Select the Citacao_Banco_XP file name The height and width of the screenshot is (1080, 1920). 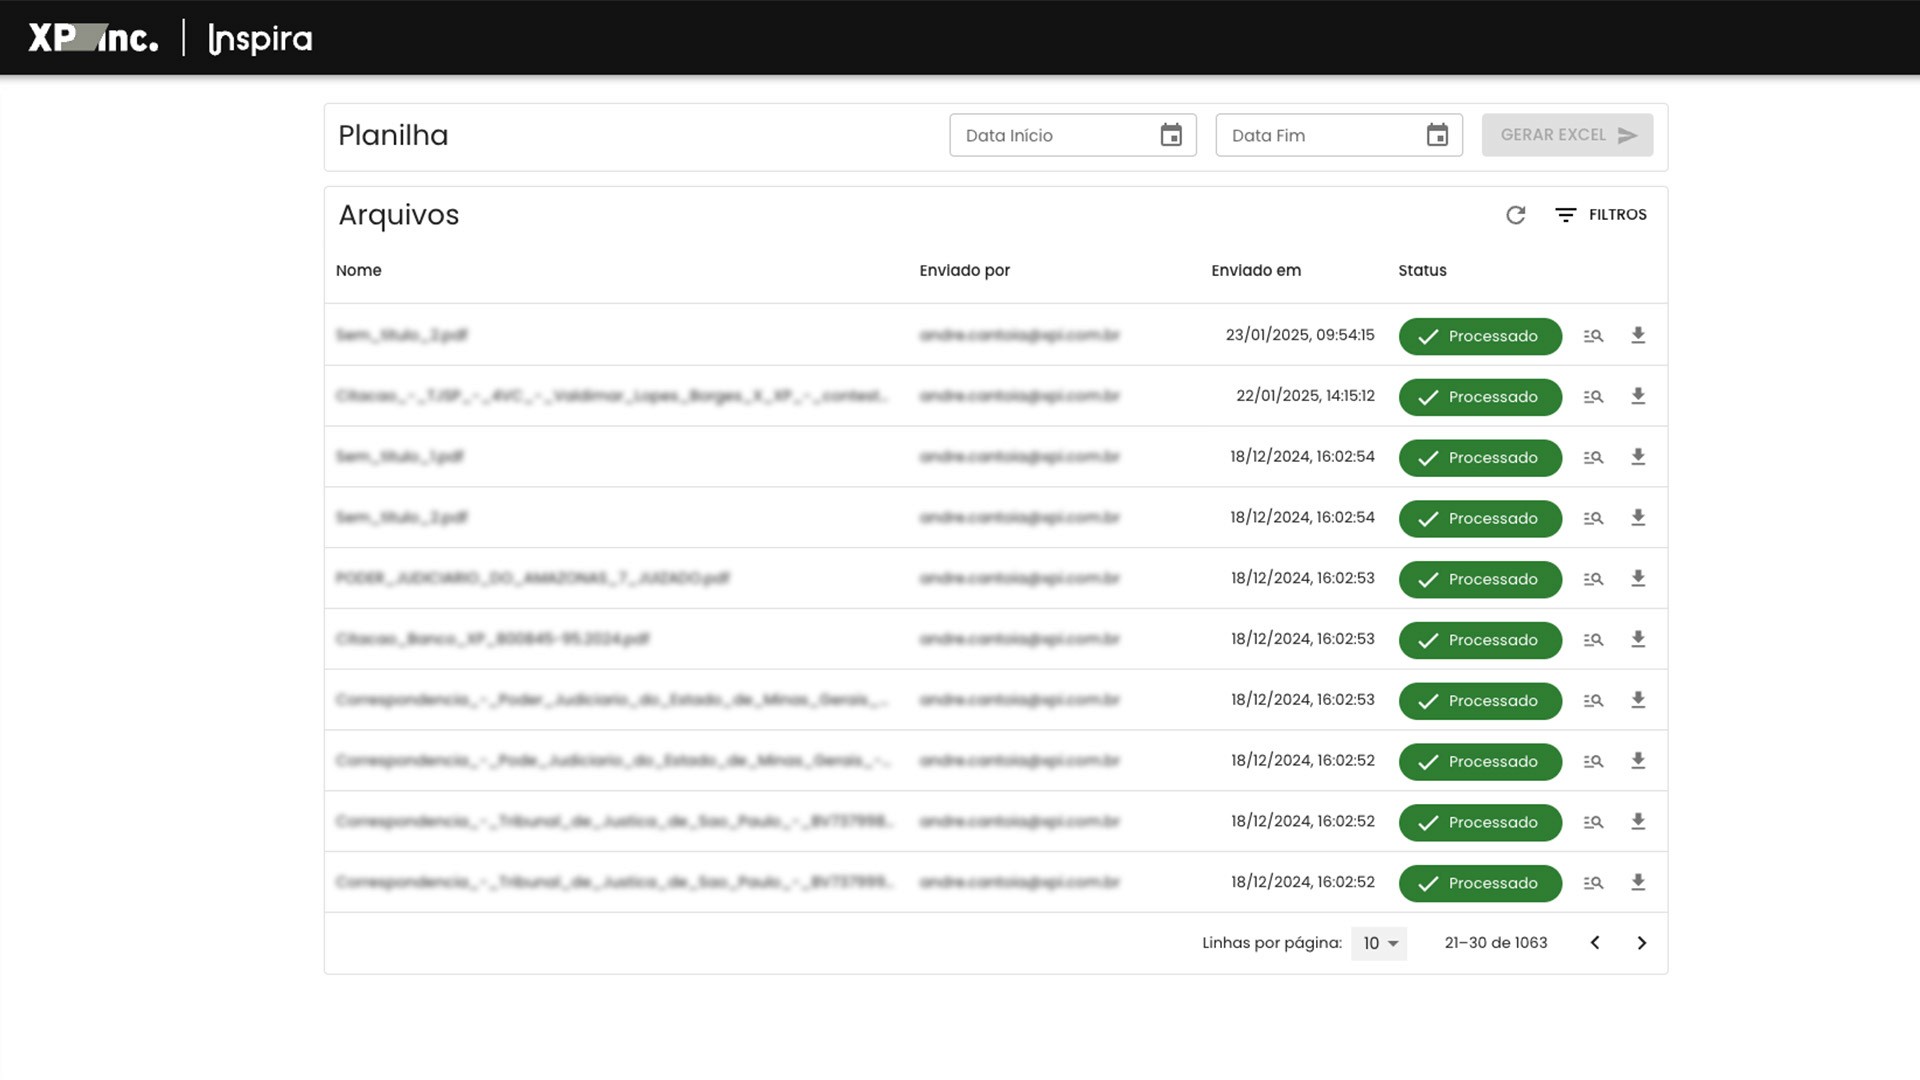click(493, 639)
